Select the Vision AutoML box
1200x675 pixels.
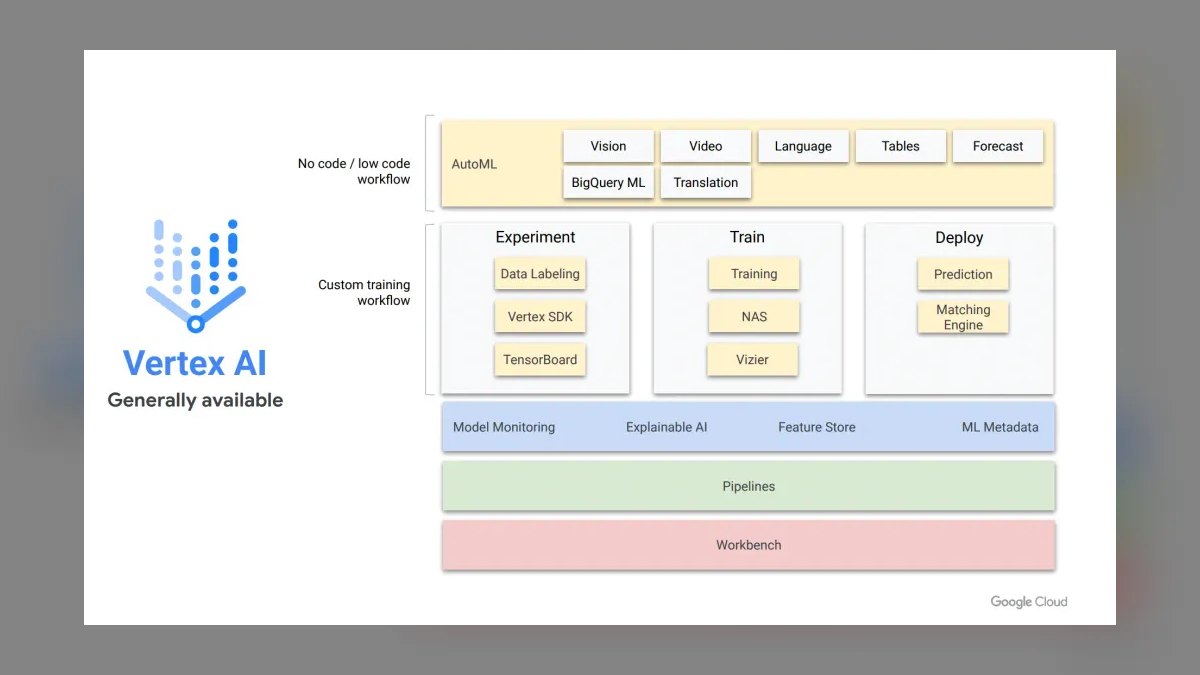click(x=608, y=146)
